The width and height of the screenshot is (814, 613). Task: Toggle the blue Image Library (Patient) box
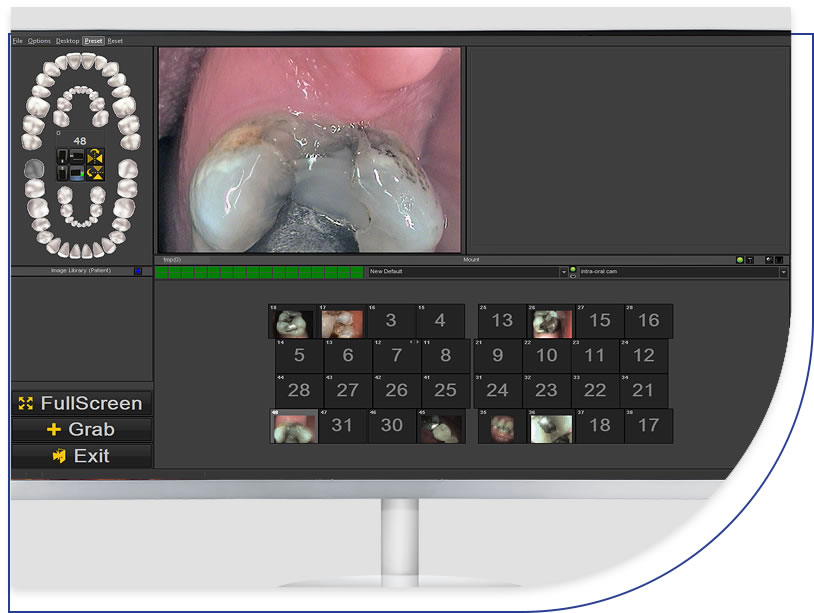(137, 271)
